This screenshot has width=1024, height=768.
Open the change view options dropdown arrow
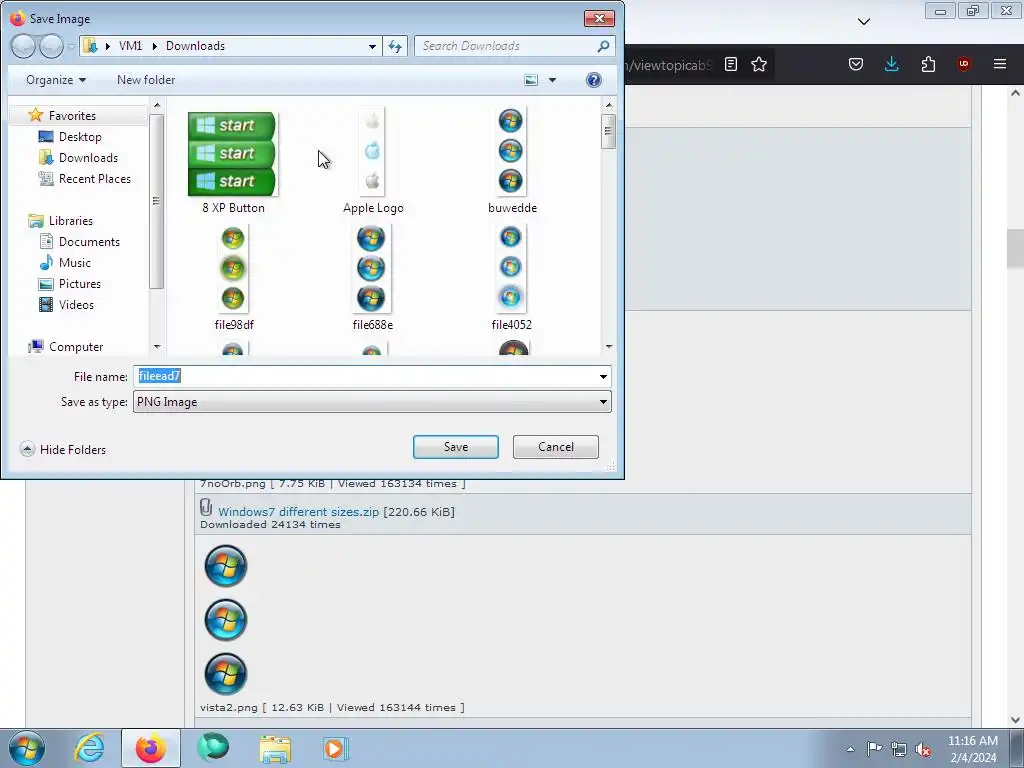tap(552, 80)
